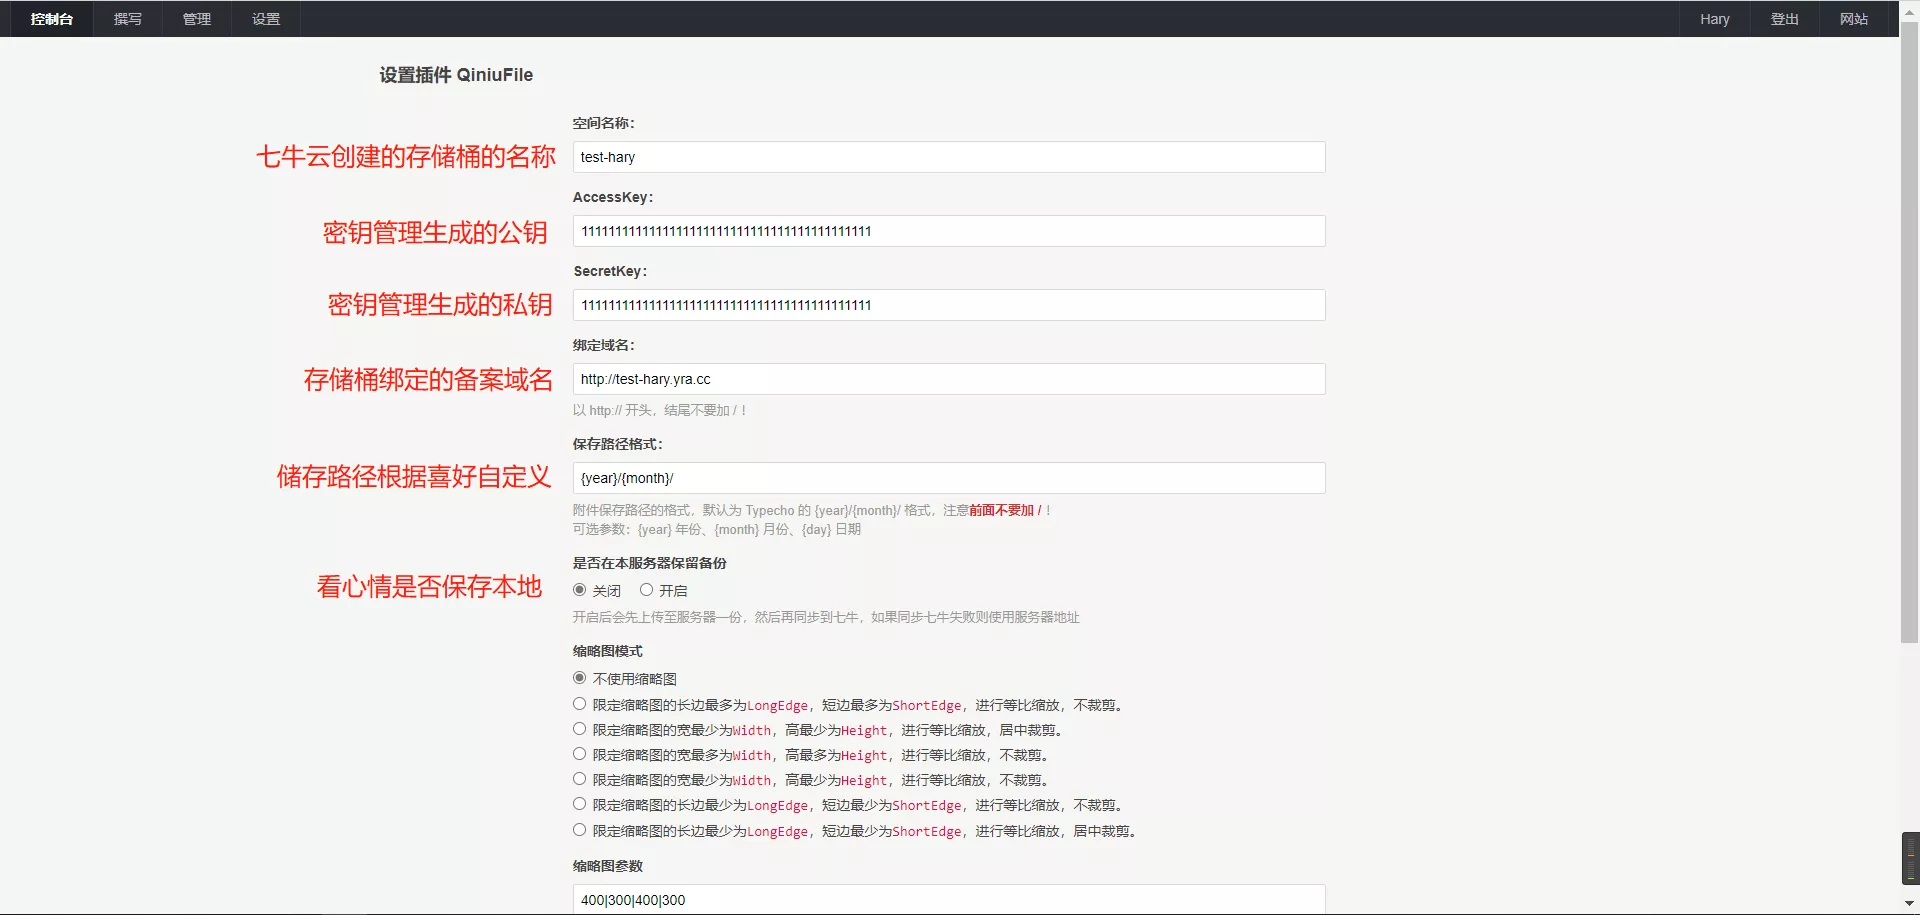Select 关闭 for server backup
Screen dimensions: 1920x915
click(579, 590)
